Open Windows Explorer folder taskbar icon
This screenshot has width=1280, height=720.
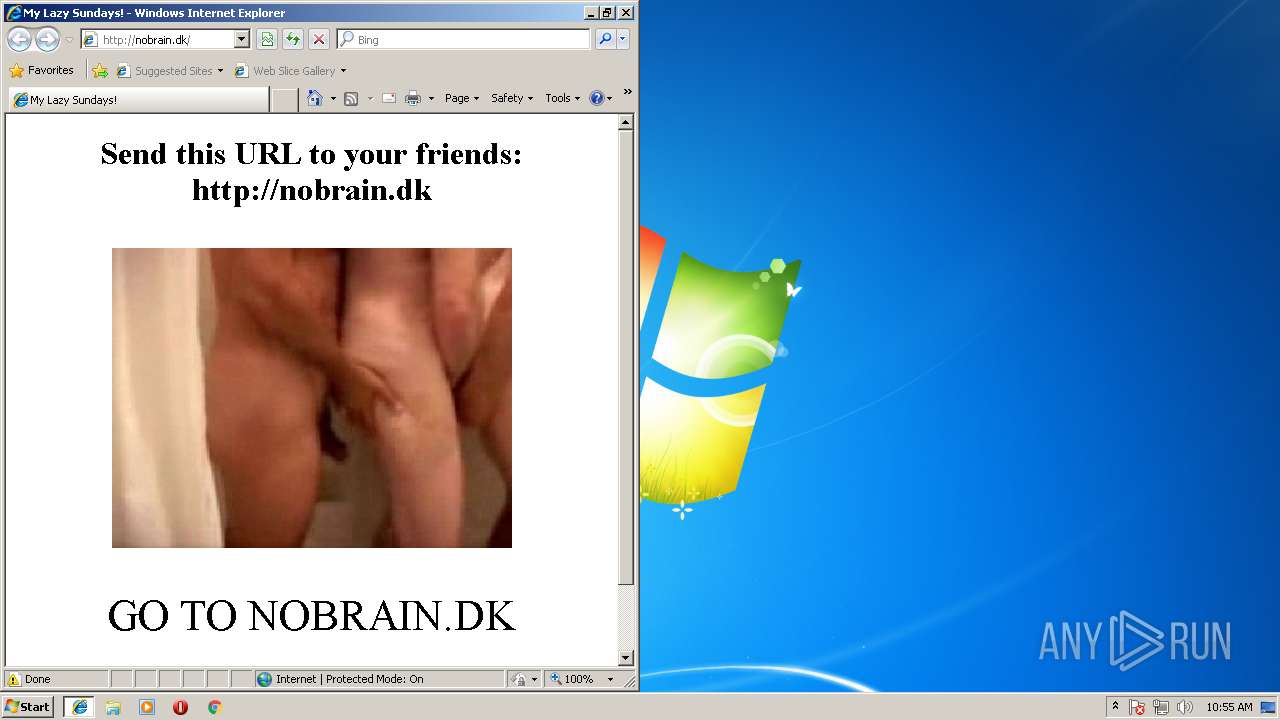(113, 707)
